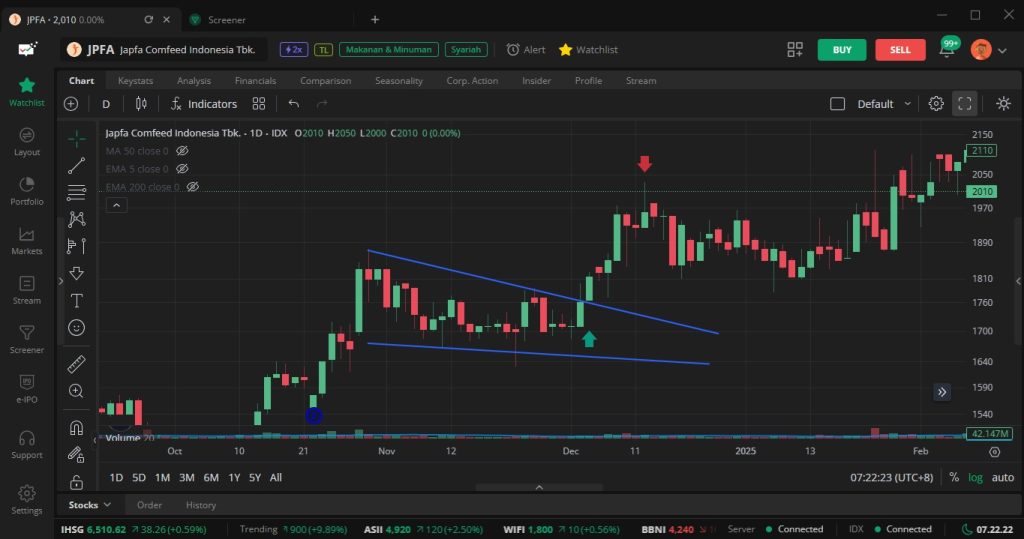The image size is (1024, 539).
Task: Set chart range to 1M
Action: pos(163,478)
